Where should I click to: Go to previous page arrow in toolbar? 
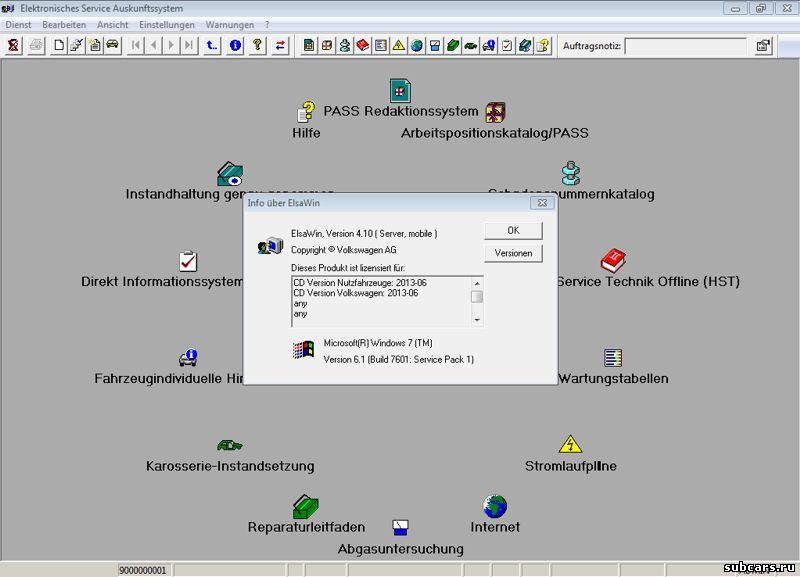click(154, 45)
